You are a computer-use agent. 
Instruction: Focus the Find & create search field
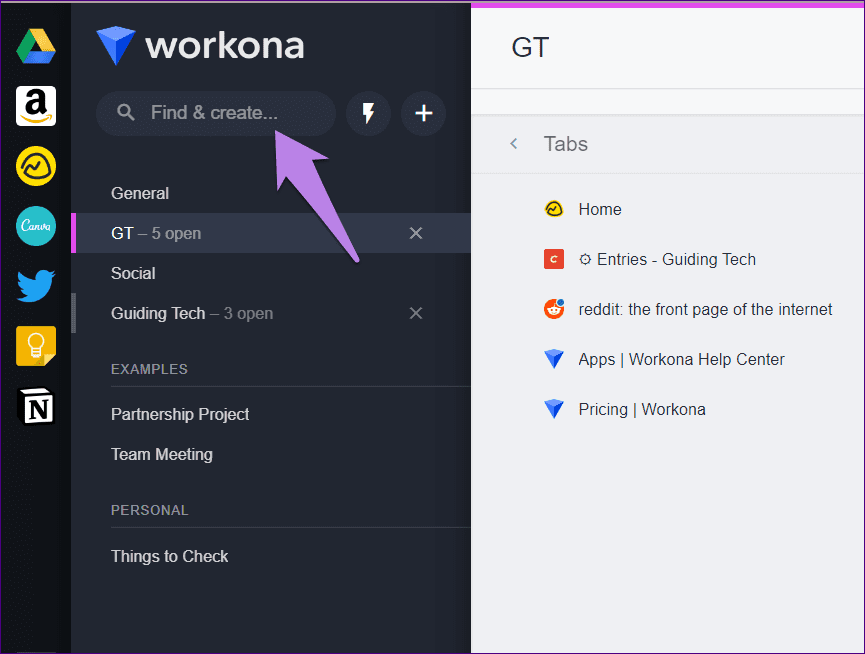(x=216, y=113)
